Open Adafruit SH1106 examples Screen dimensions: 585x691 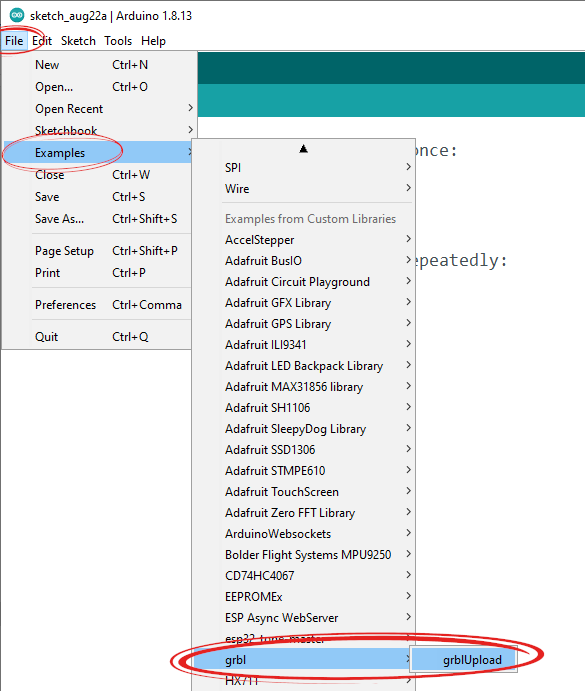303,408
